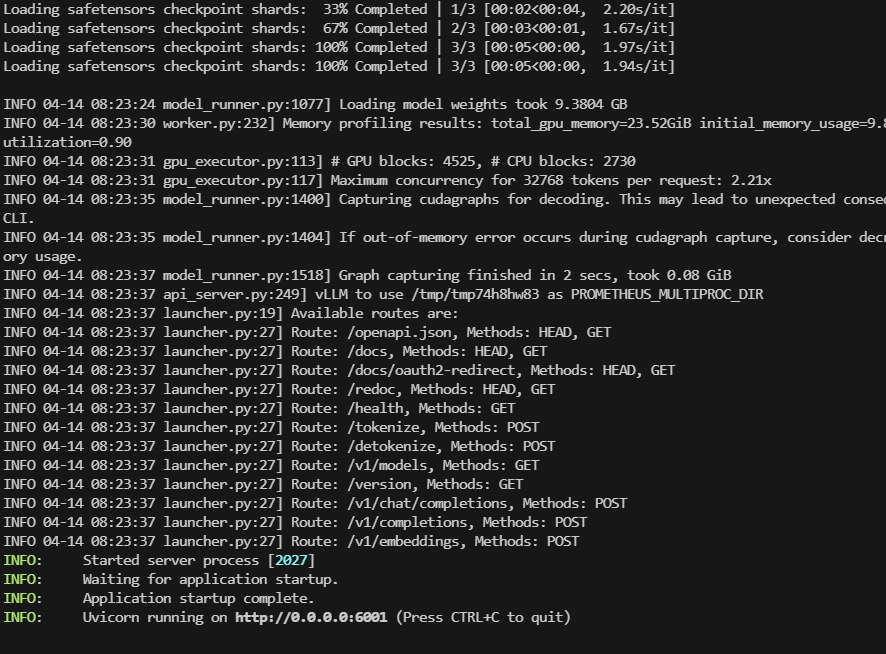This screenshot has height=654, width=886.
Task: Select the /v1/models route path
Action: [382, 465]
